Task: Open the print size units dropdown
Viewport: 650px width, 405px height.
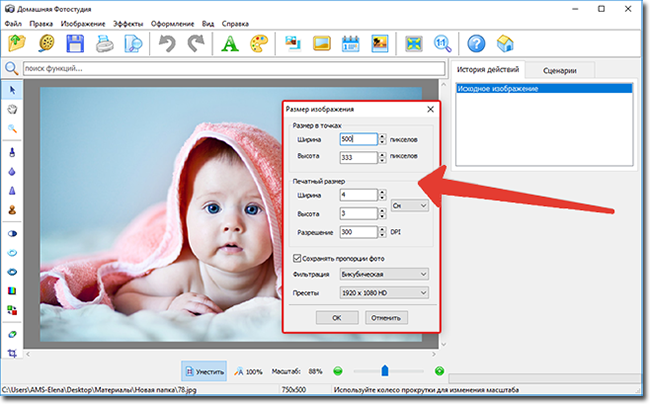Action: point(410,205)
